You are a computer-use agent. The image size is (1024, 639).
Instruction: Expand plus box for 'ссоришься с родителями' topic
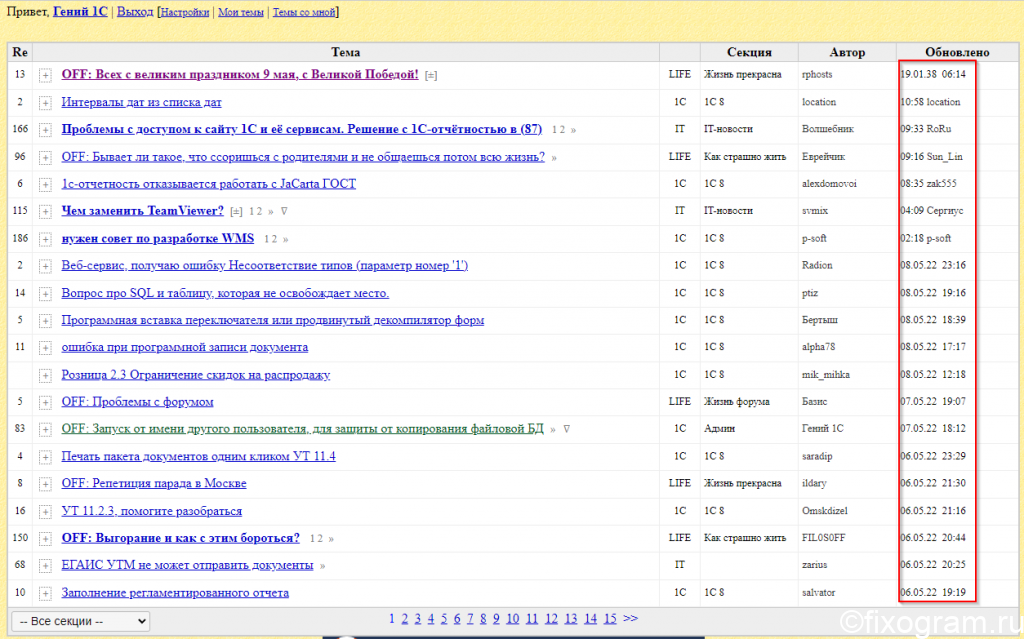(x=45, y=158)
